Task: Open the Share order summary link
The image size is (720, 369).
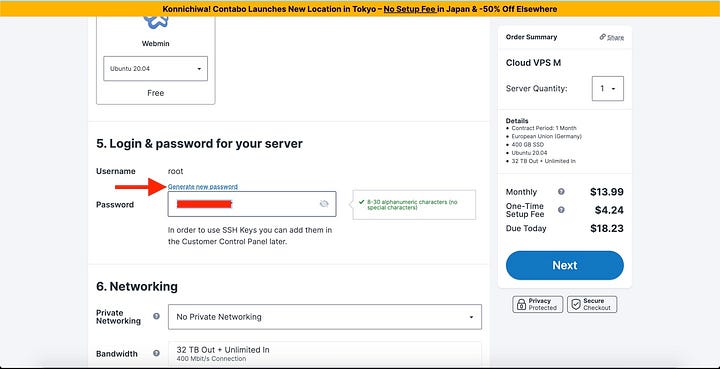Action: click(615, 37)
